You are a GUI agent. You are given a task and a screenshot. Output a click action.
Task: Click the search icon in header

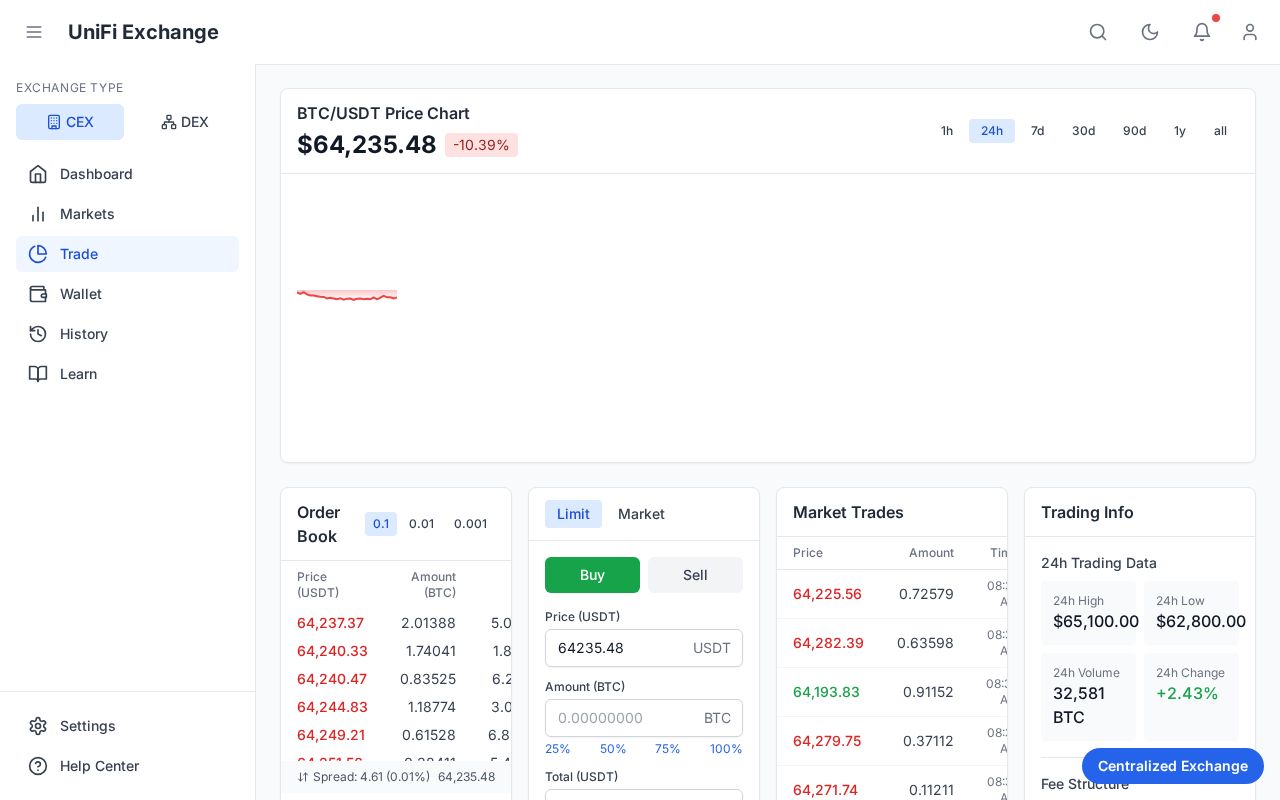1098,32
